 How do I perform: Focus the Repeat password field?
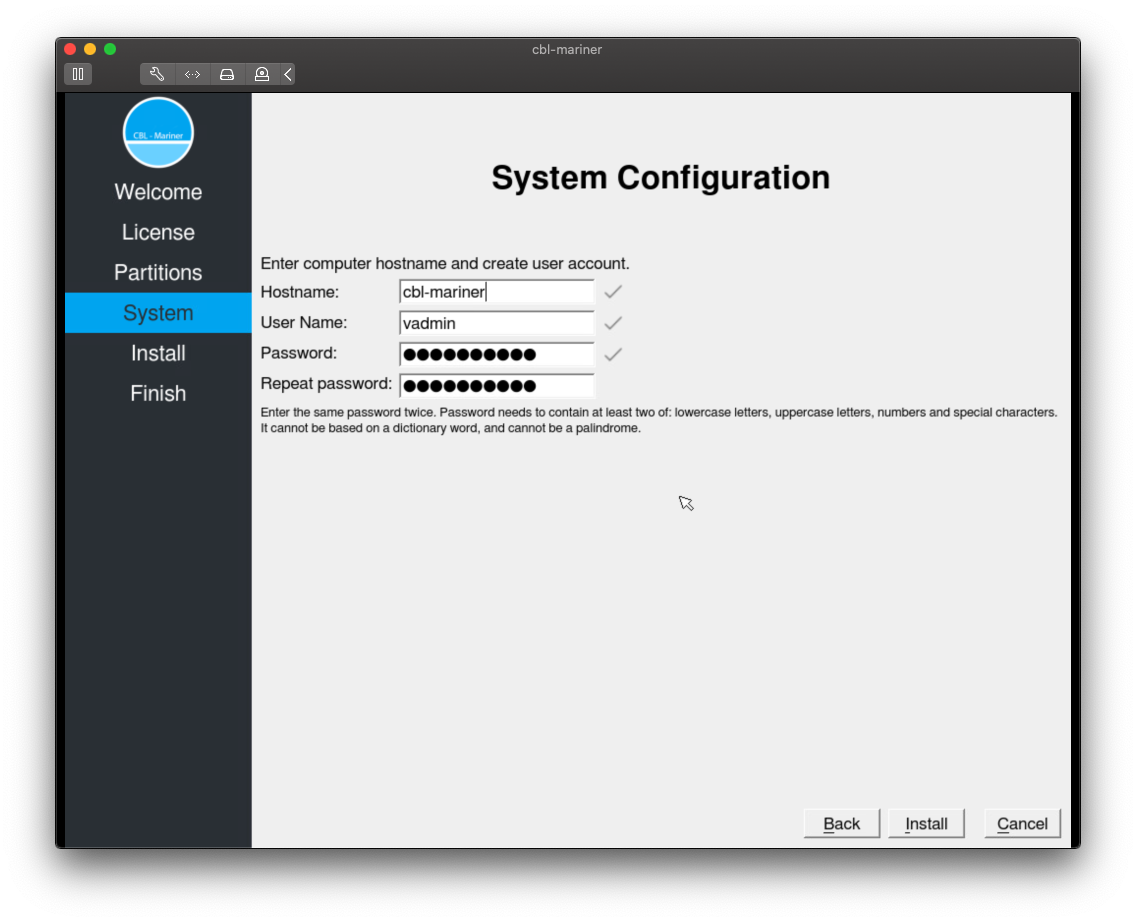click(x=496, y=386)
